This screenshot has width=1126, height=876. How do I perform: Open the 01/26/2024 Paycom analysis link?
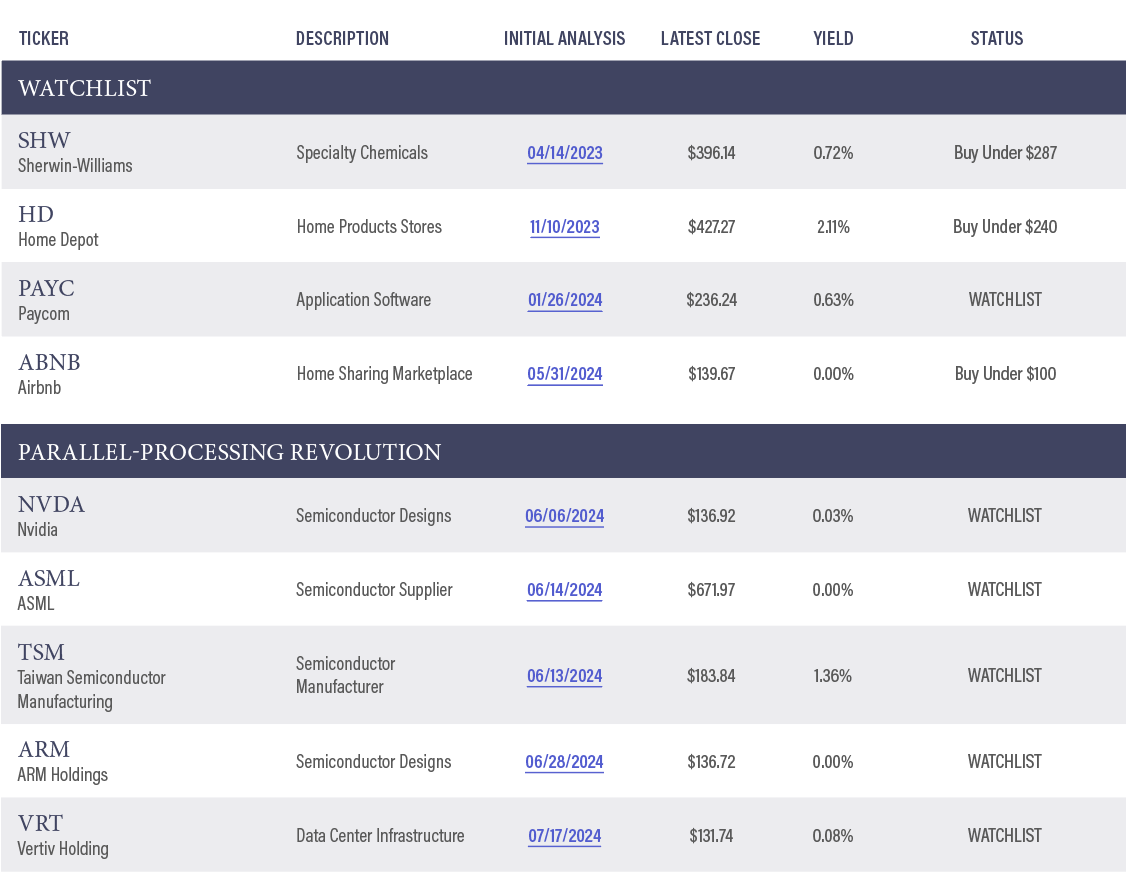tap(565, 300)
